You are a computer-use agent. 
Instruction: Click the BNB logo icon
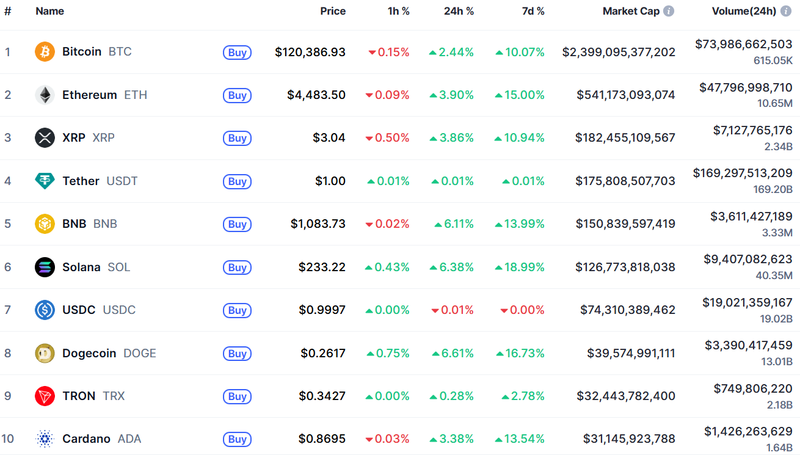pos(45,224)
